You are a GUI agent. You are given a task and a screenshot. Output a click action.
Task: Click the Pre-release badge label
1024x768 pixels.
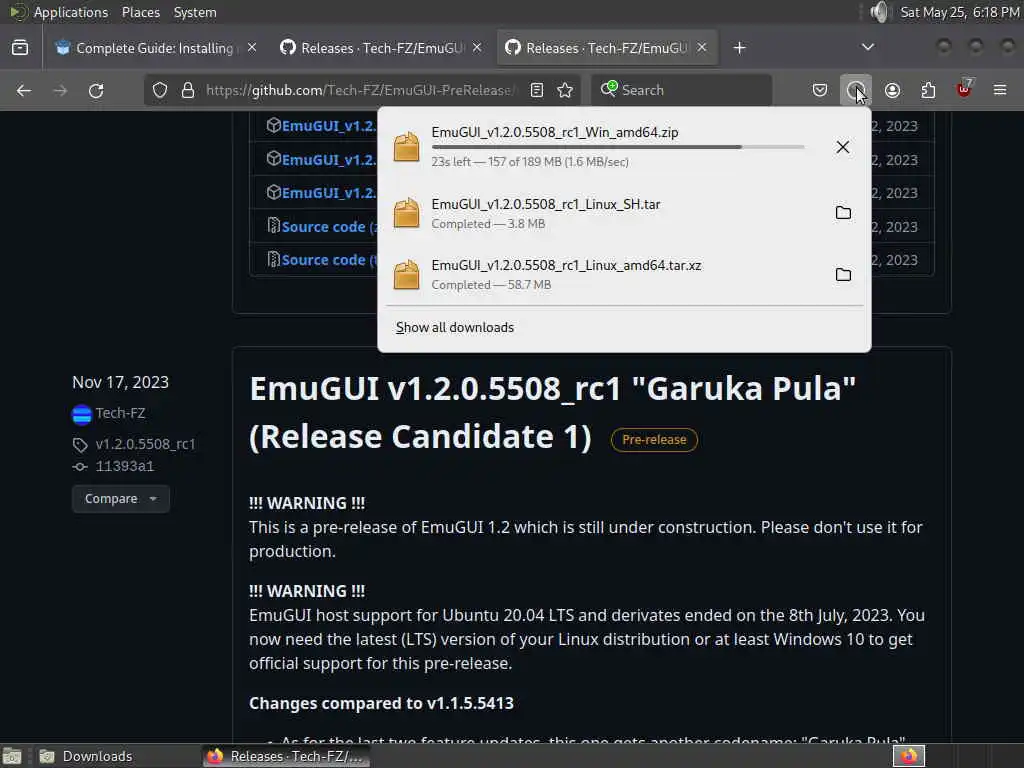(654, 440)
